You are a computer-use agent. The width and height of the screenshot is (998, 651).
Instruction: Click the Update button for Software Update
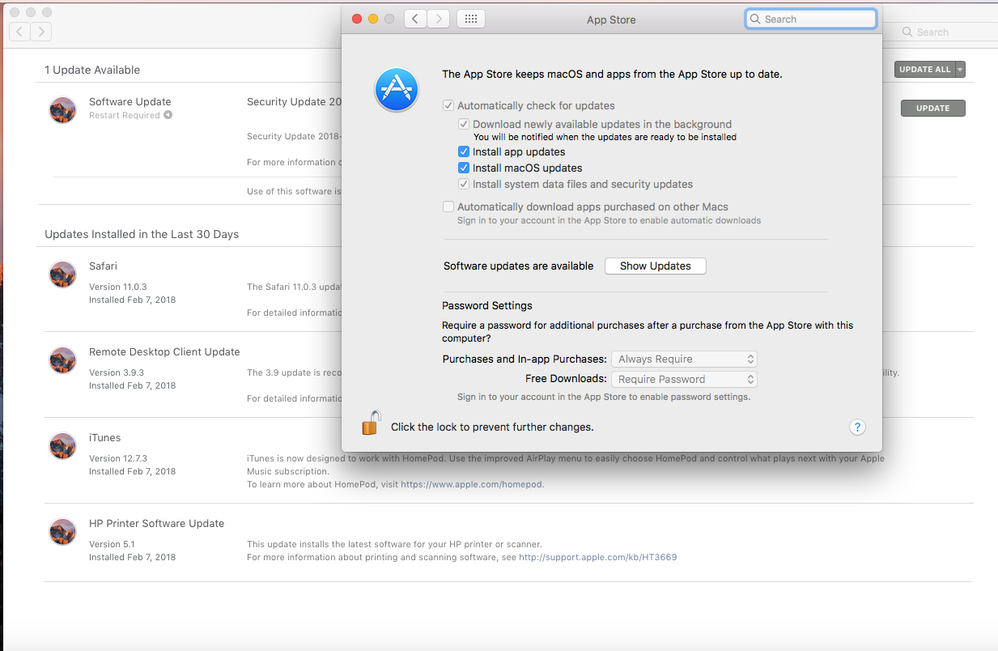click(932, 108)
